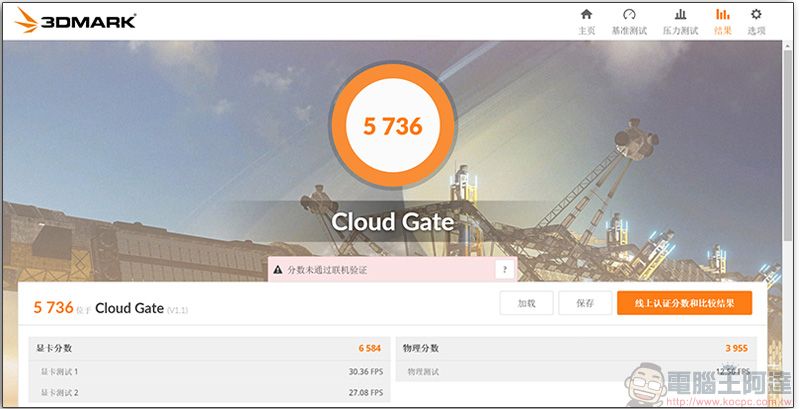
Task: Expand the 显卡分数 graphics score section
Action: point(208,348)
